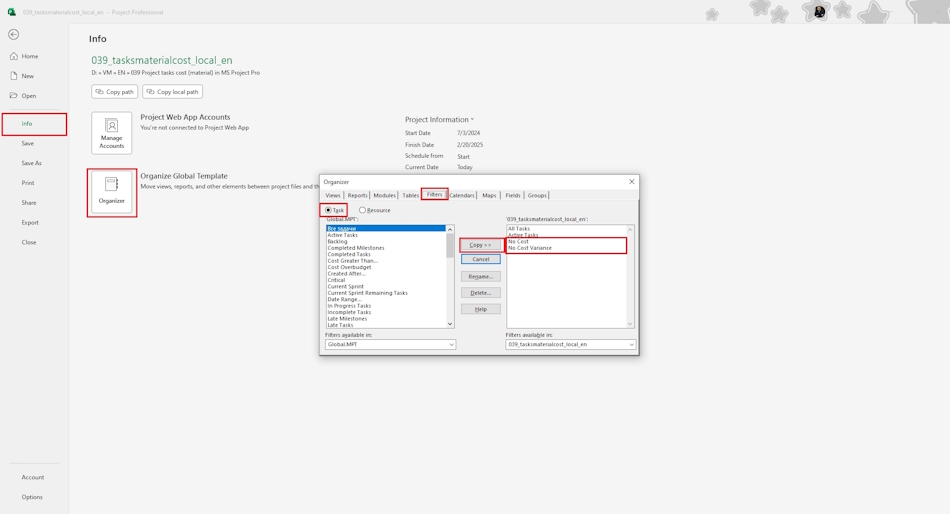Open the 039_tasksmaterialcost_local_en filters available dropdown
Image resolution: width=950 pixels, height=514 pixels.
tap(631, 344)
